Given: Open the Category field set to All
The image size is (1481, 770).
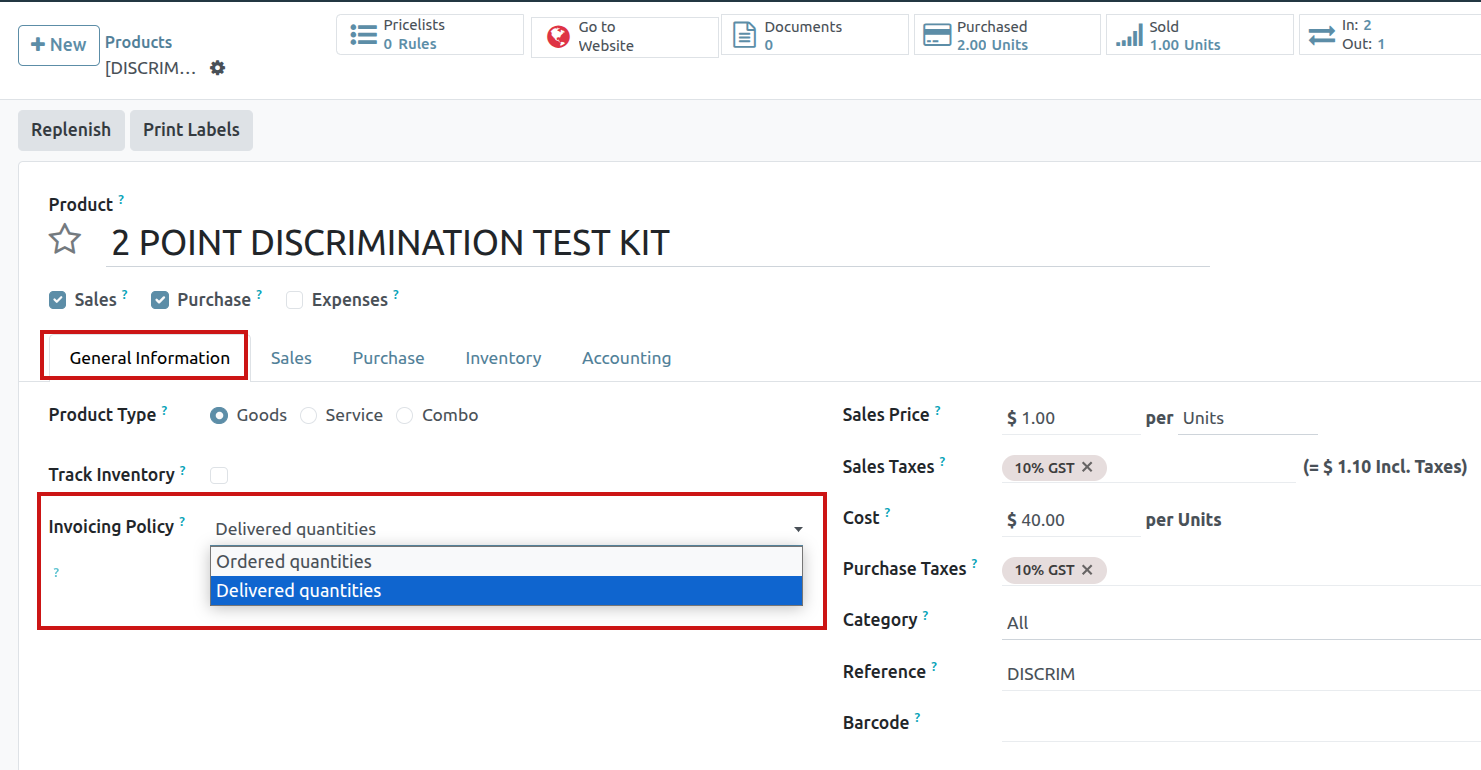Looking at the screenshot, I should click(1240, 623).
